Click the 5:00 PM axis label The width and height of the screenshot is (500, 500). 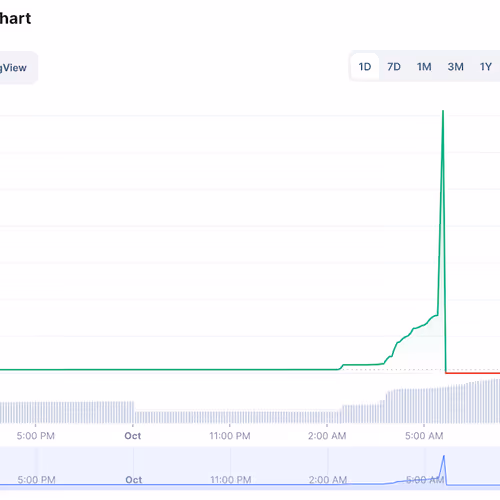(36, 436)
